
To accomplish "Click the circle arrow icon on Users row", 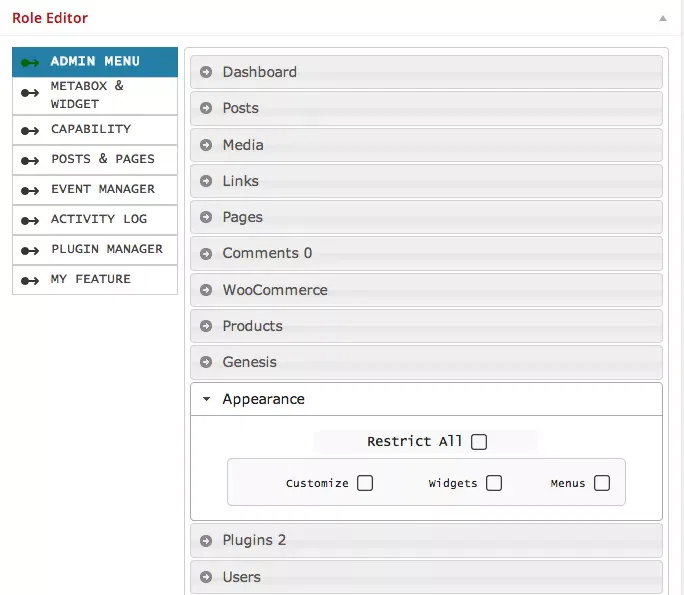I will point(206,577).
